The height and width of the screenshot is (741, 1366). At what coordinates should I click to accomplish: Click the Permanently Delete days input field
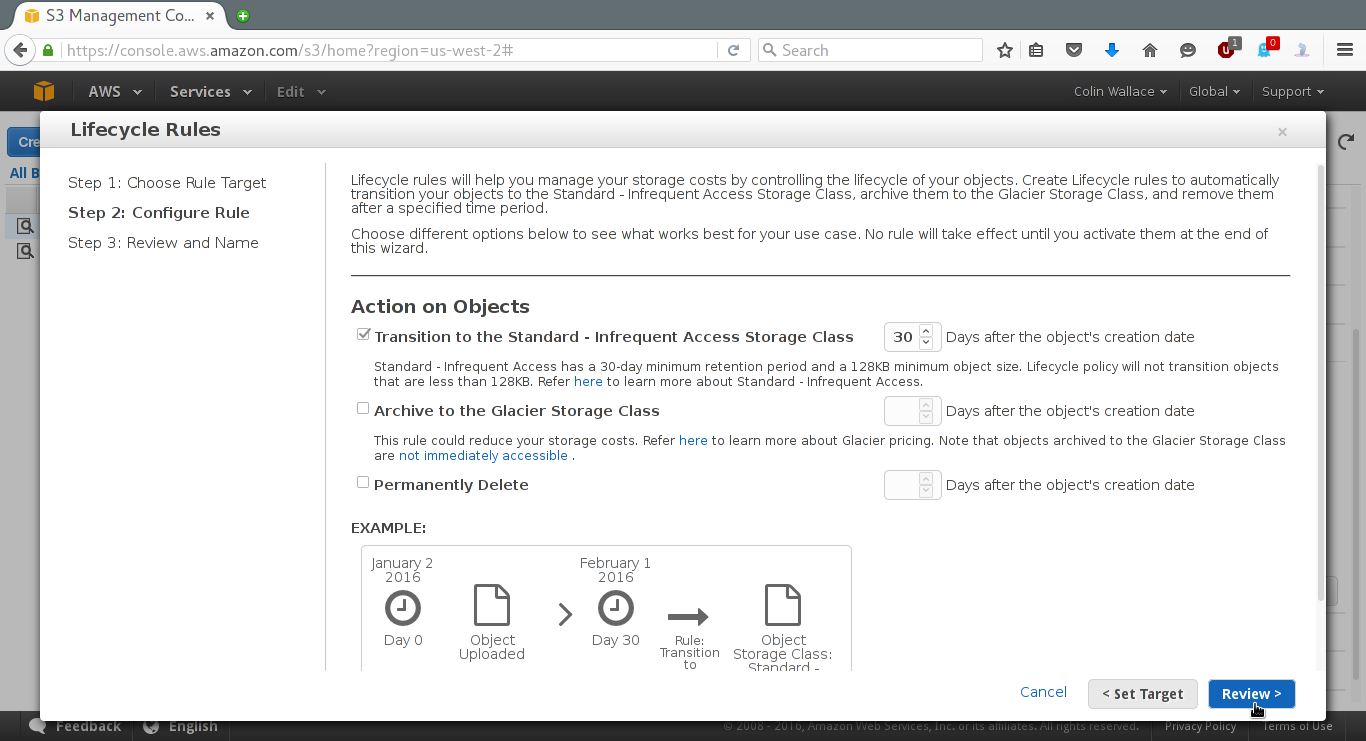[x=902, y=485]
